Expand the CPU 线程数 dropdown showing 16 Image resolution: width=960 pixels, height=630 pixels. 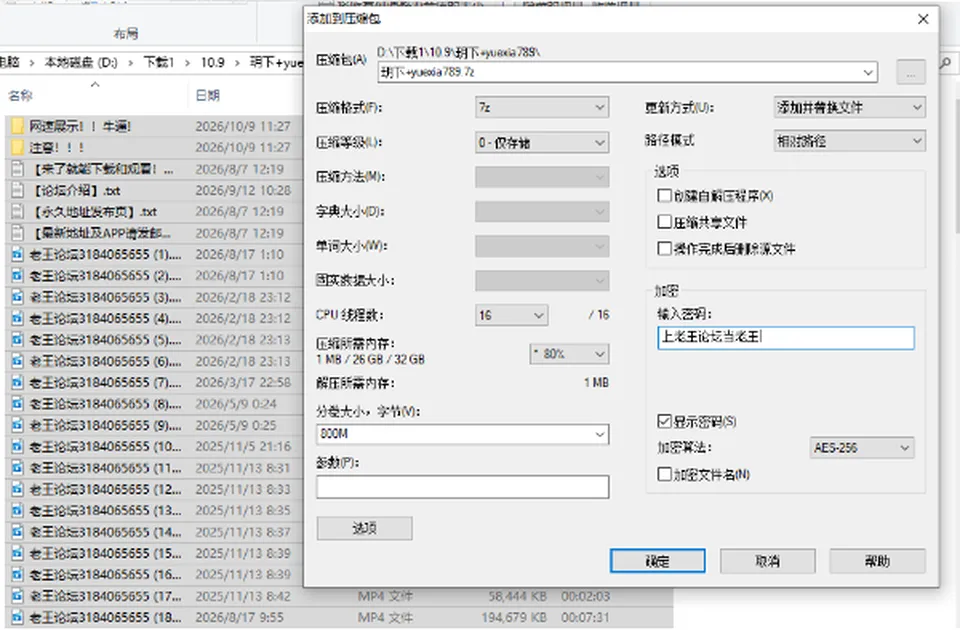[x=511, y=315]
